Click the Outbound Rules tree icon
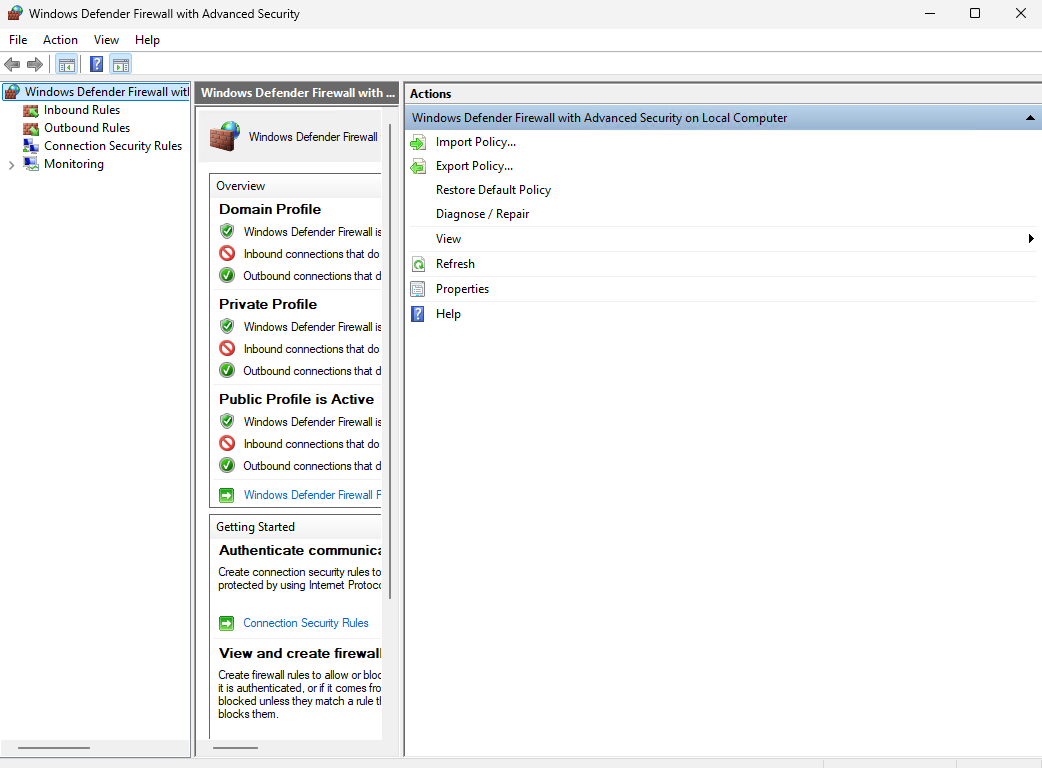 pos(31,128)
